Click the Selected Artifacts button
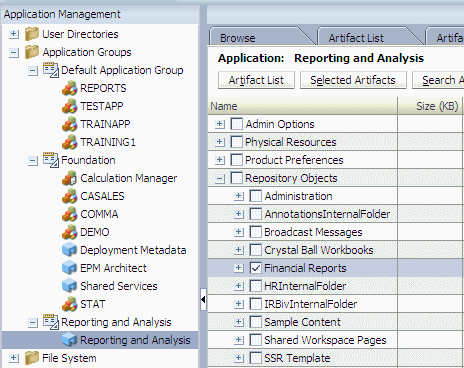464x368 pixels. 353,80
